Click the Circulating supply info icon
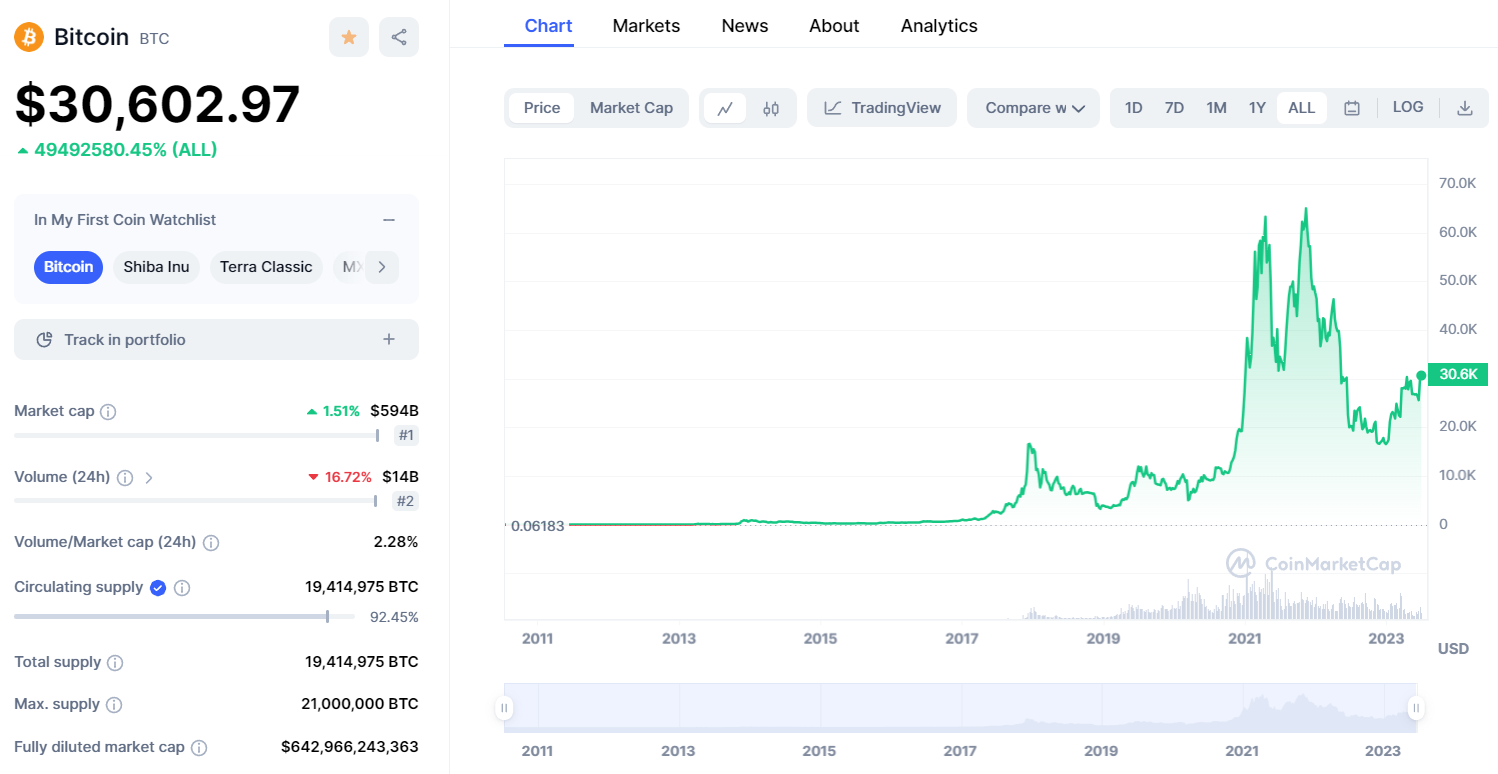Viewport: 1498px width, 774px height. click(182, 588)
